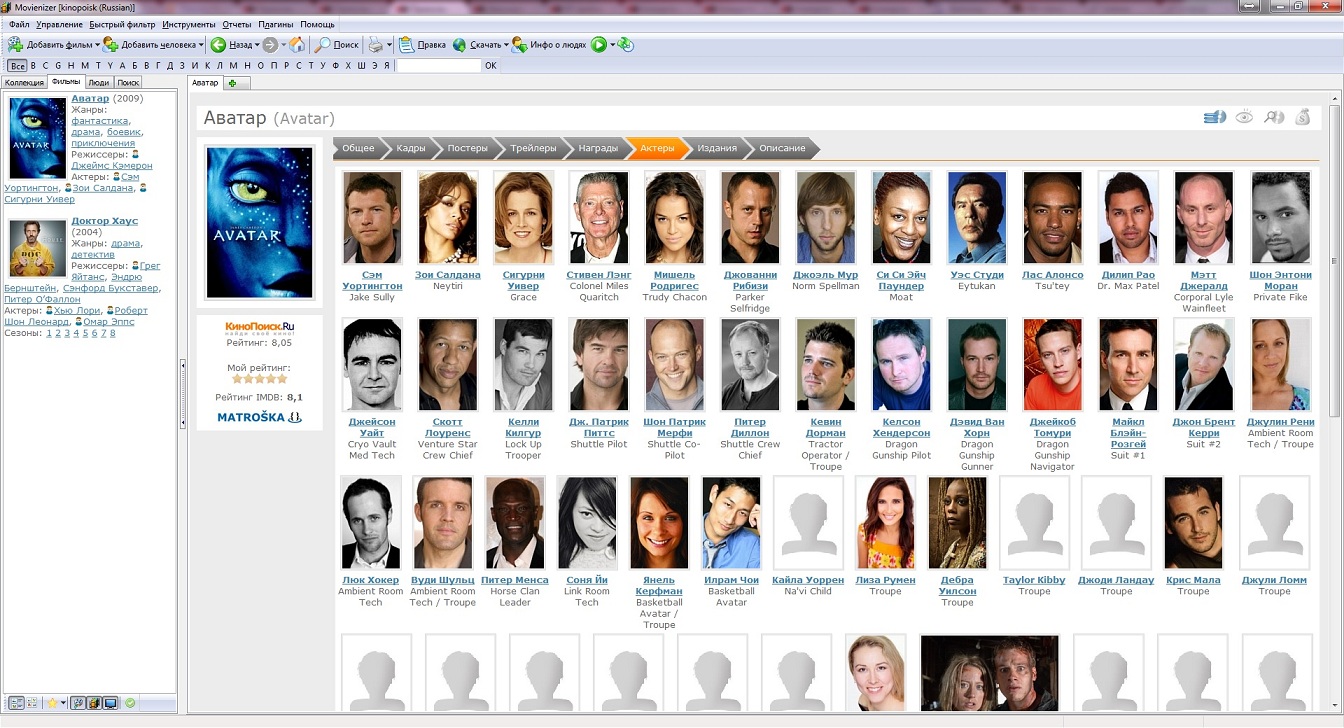The width and height of the screenshot is (1344, 728).
Task: Click the left panel collapse splitter handle
Action: (x=183, y=394)
